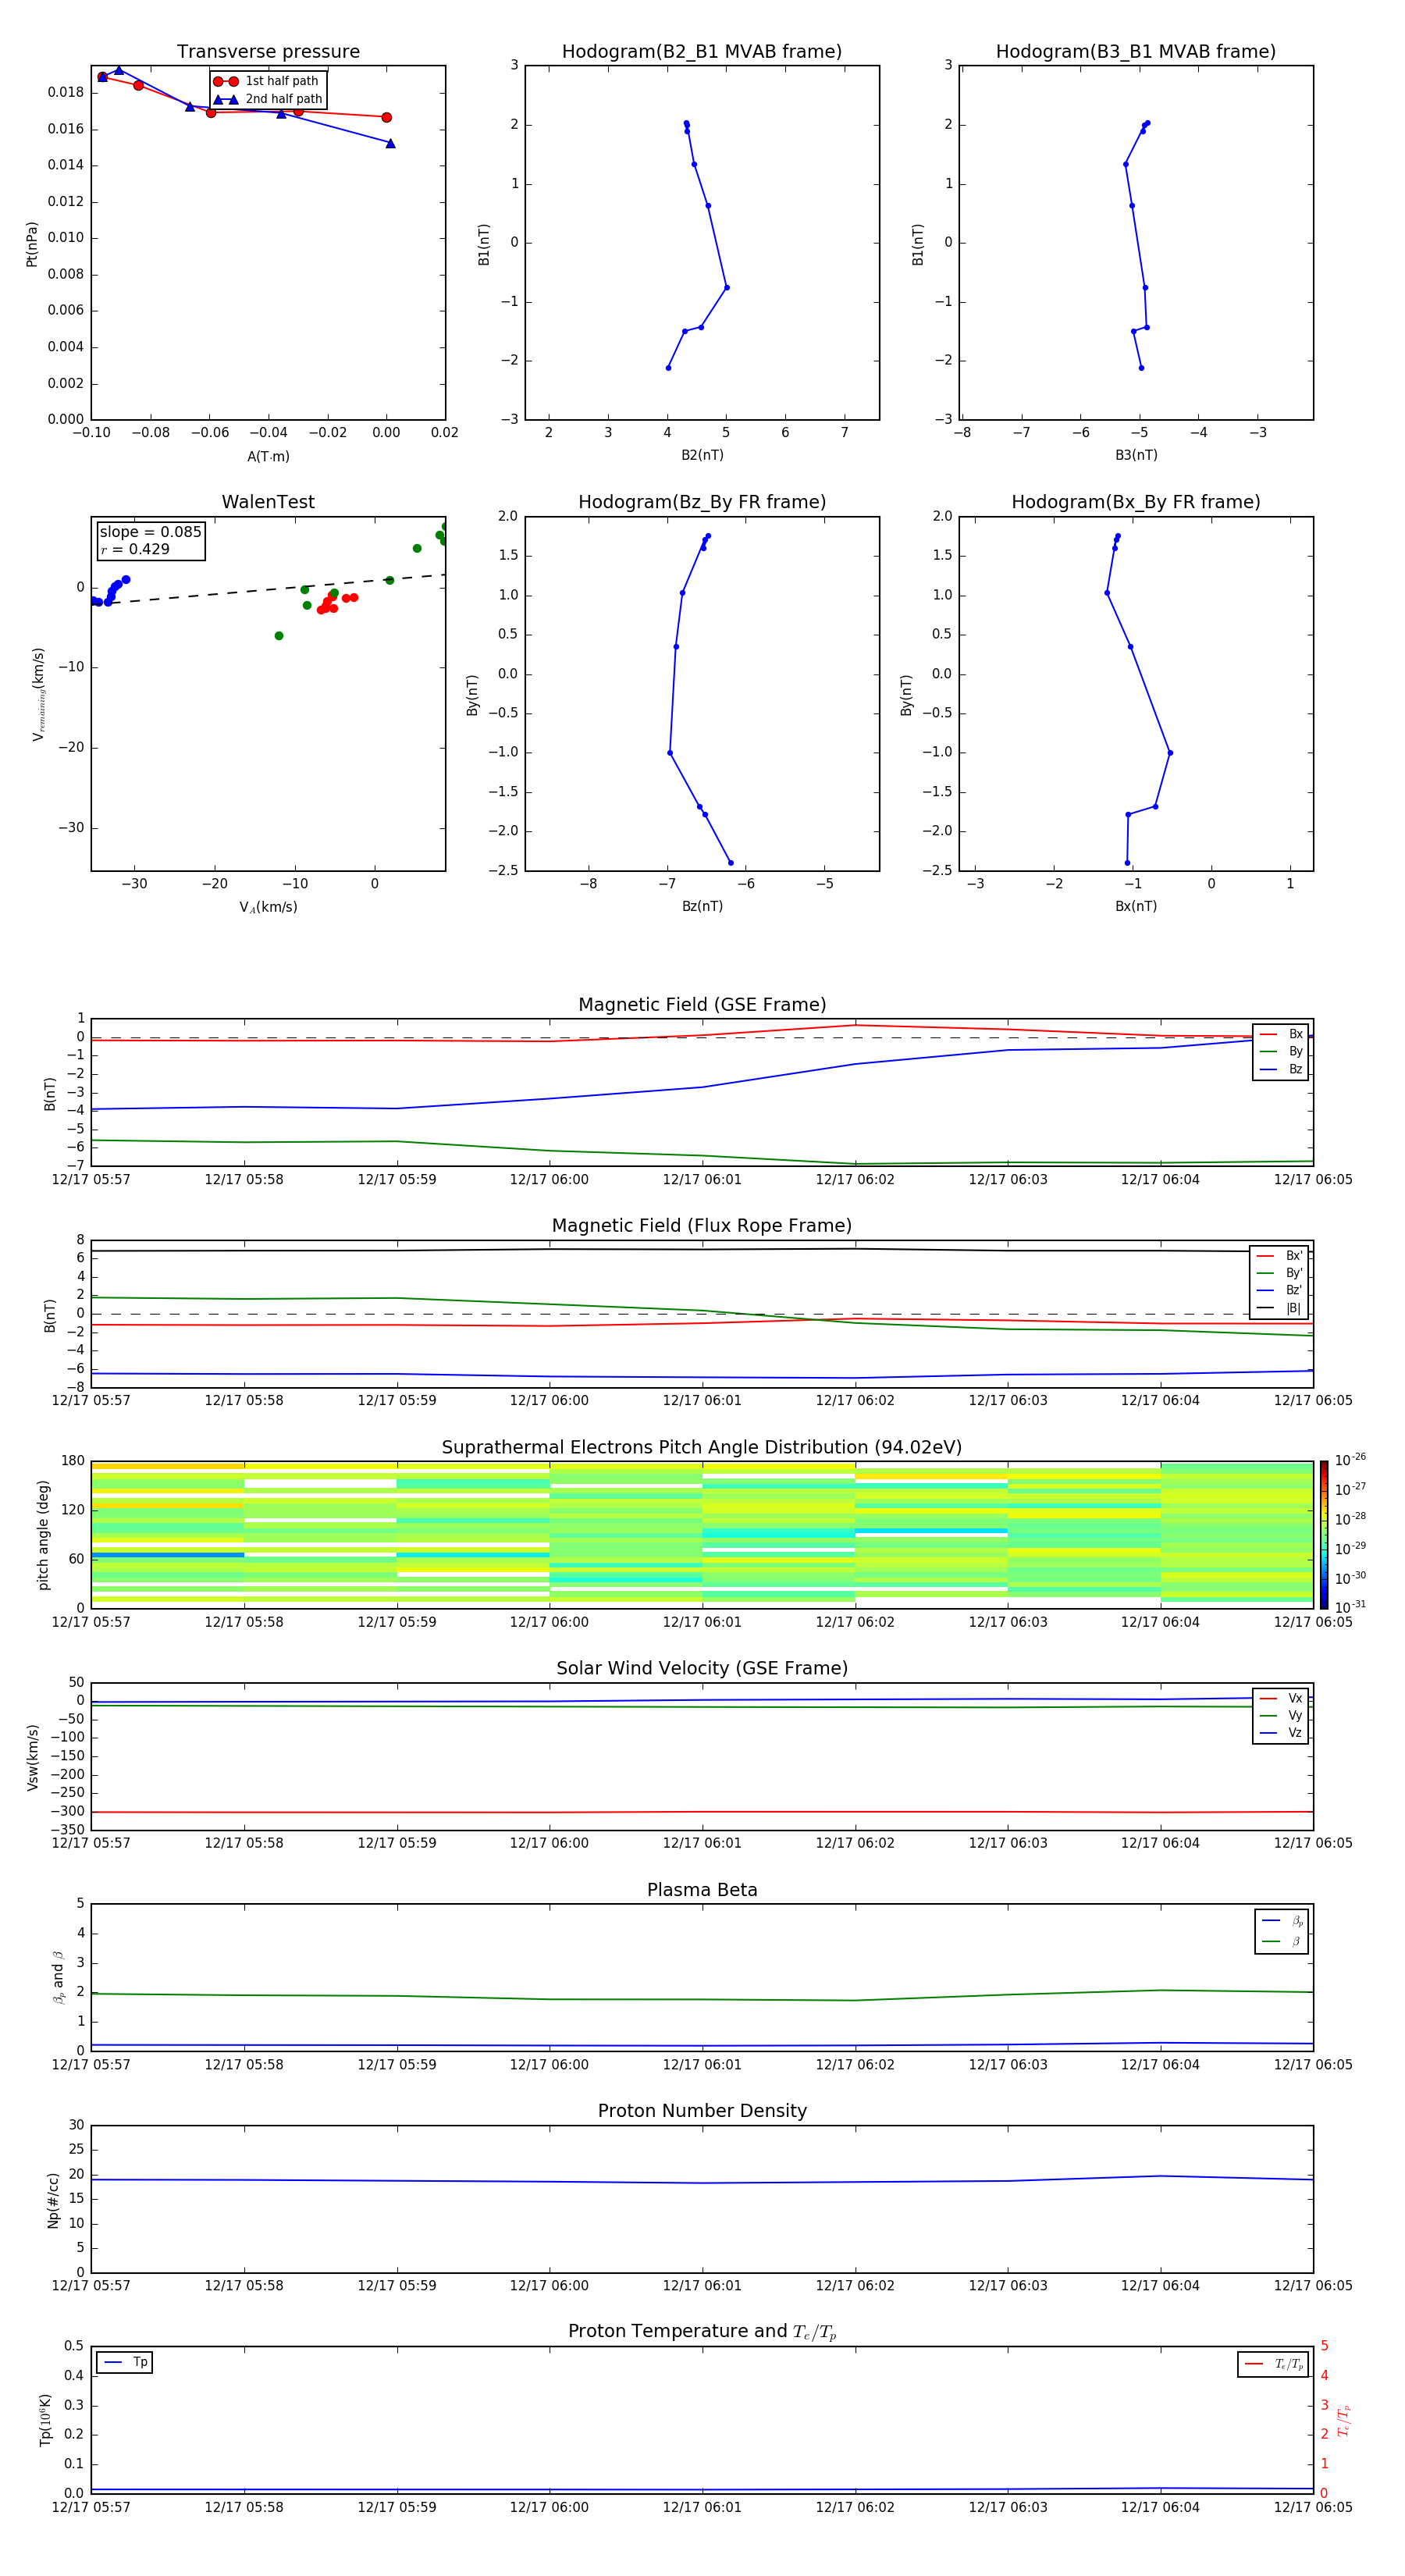The width and height of the screenshot is (1405, 2576).
Task: Click the "Magnetic Field (GSE Frame)" title
Action: pyautogui.click(x=702, y=1005)
